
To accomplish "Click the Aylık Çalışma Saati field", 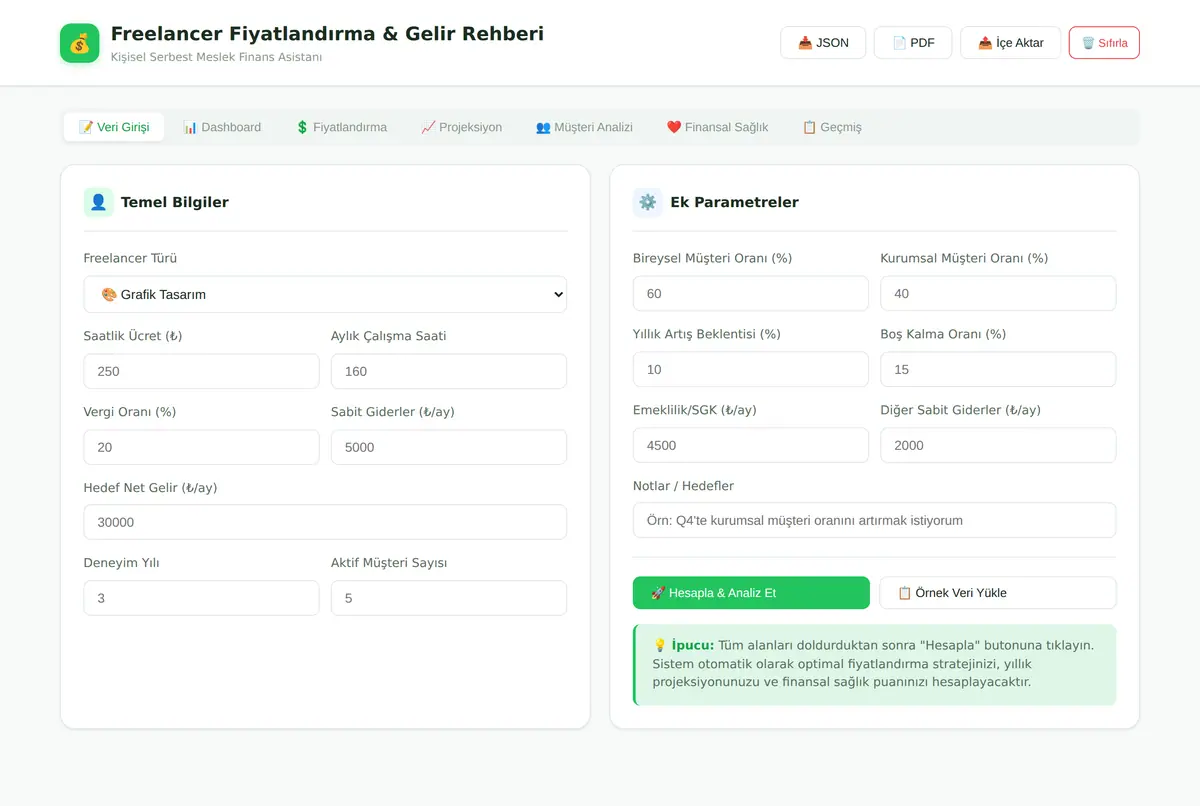I will pos(449,371).
